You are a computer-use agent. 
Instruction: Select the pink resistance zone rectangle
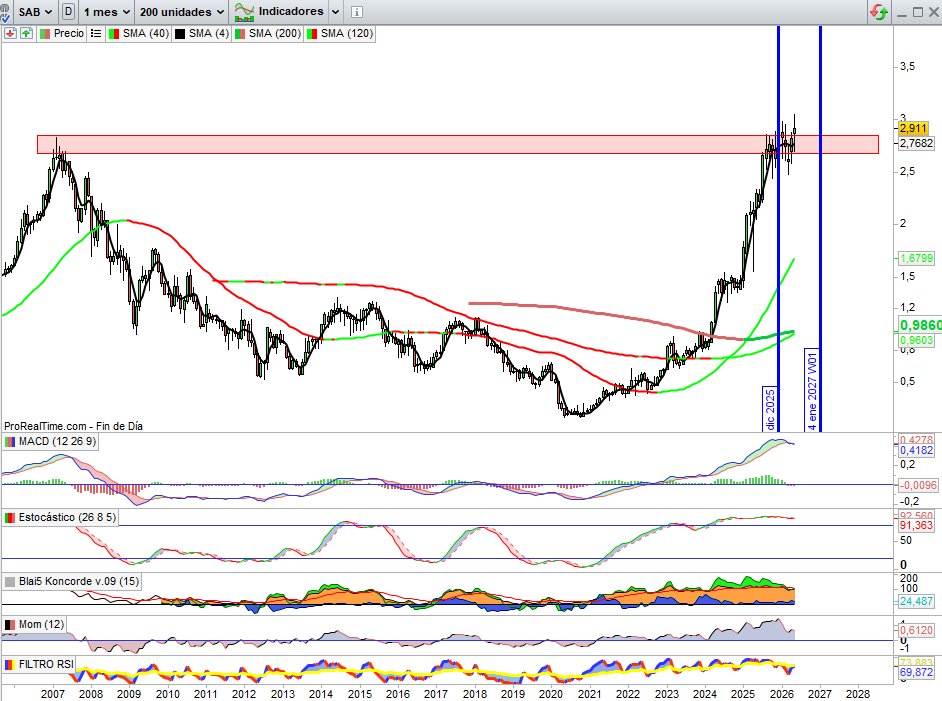tap(458, 144)
